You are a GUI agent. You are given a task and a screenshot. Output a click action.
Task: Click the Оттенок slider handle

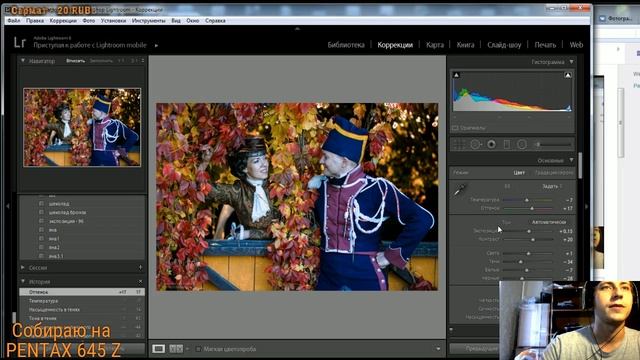point(532,209)
